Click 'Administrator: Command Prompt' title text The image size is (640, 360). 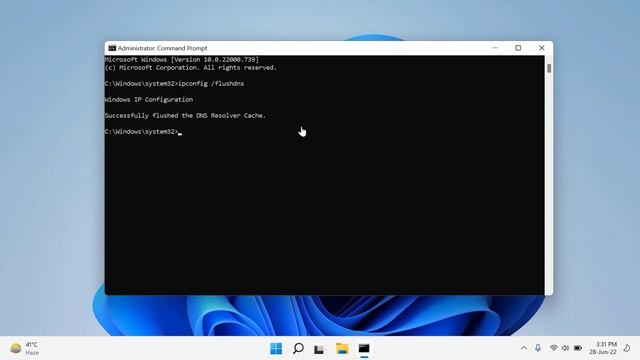[x=162, y=48]
